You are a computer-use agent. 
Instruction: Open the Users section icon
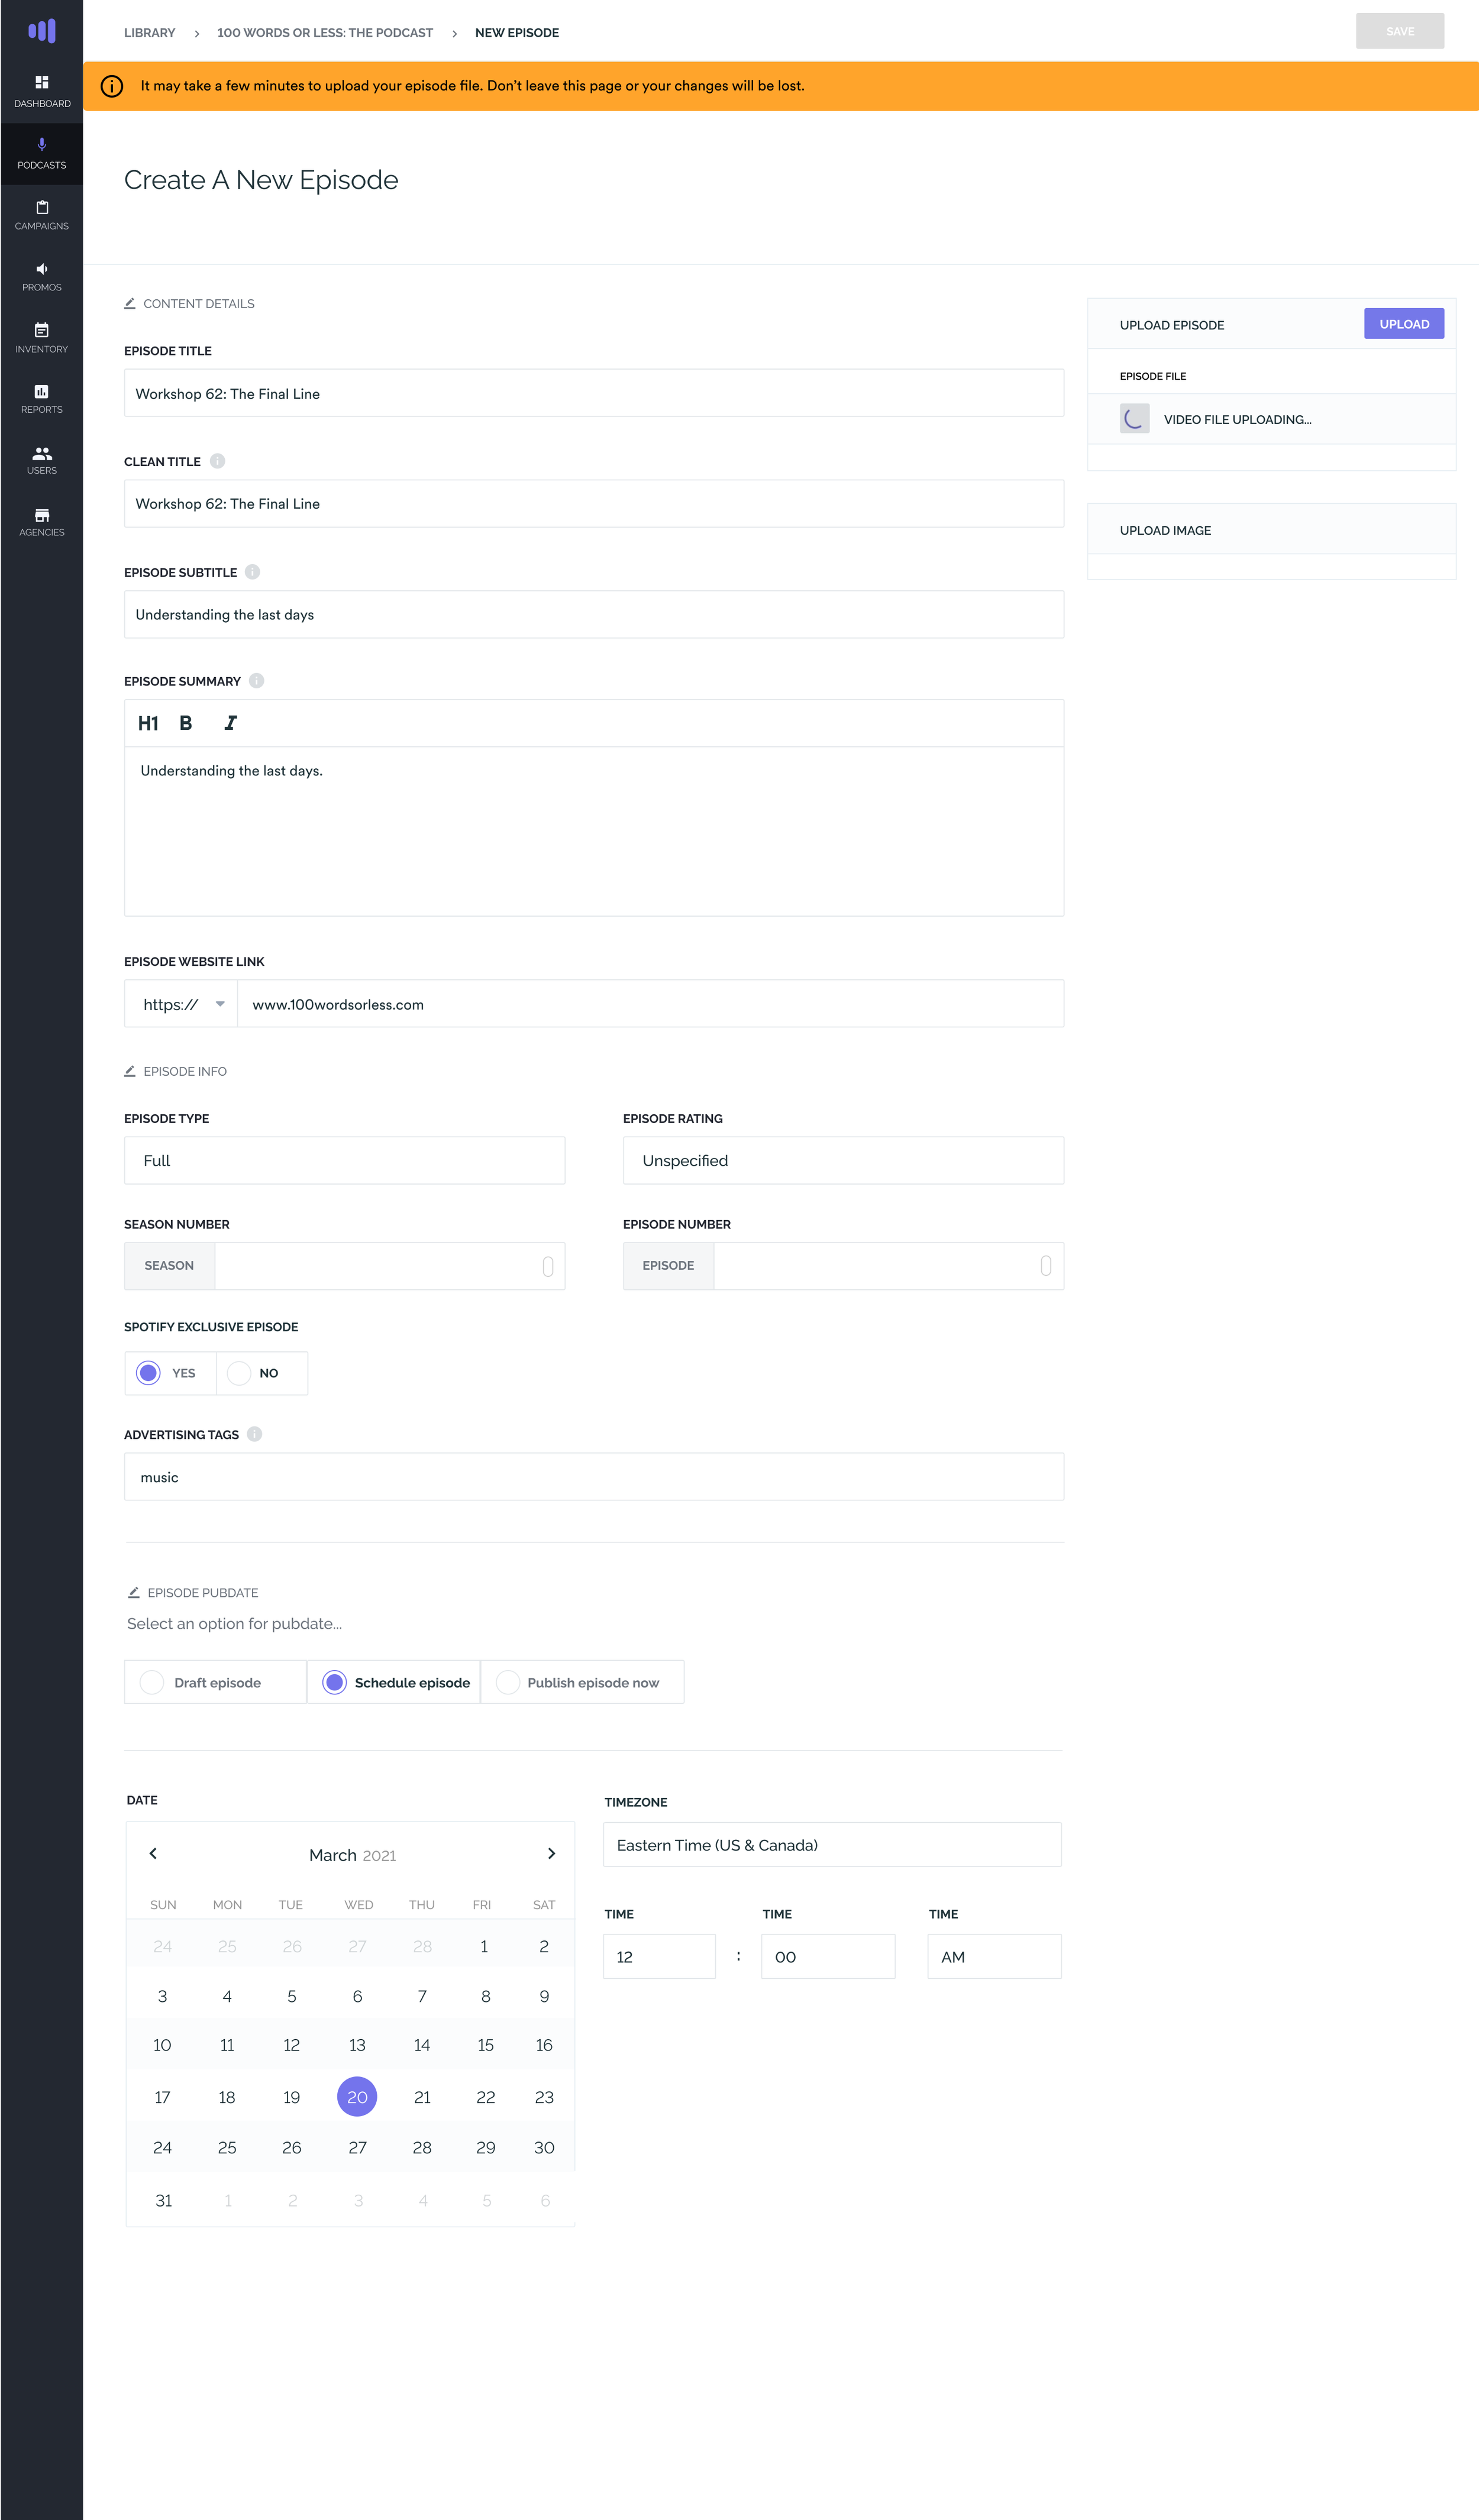click(42, 453)
